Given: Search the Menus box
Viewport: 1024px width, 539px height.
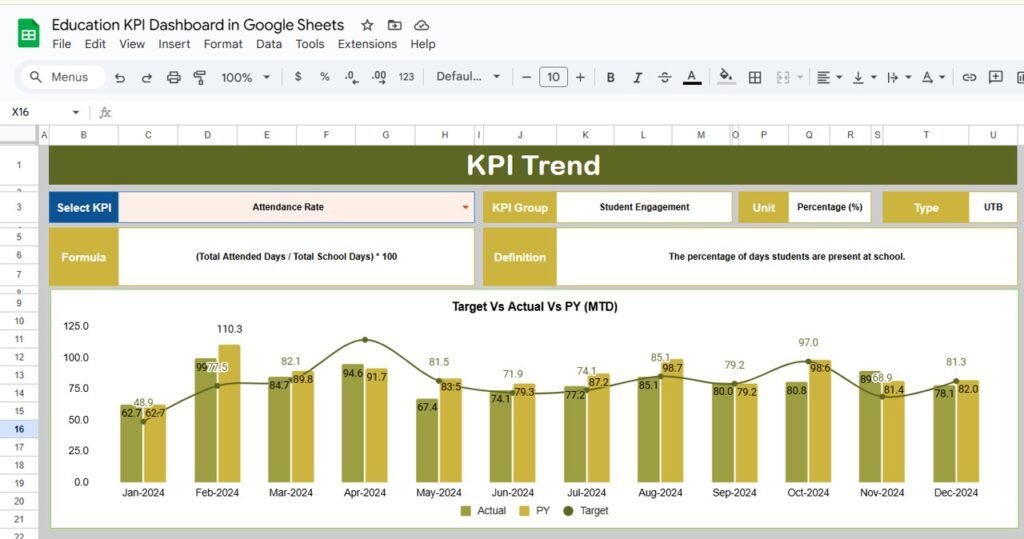Looking at the screenshot, I should [61, 77].
